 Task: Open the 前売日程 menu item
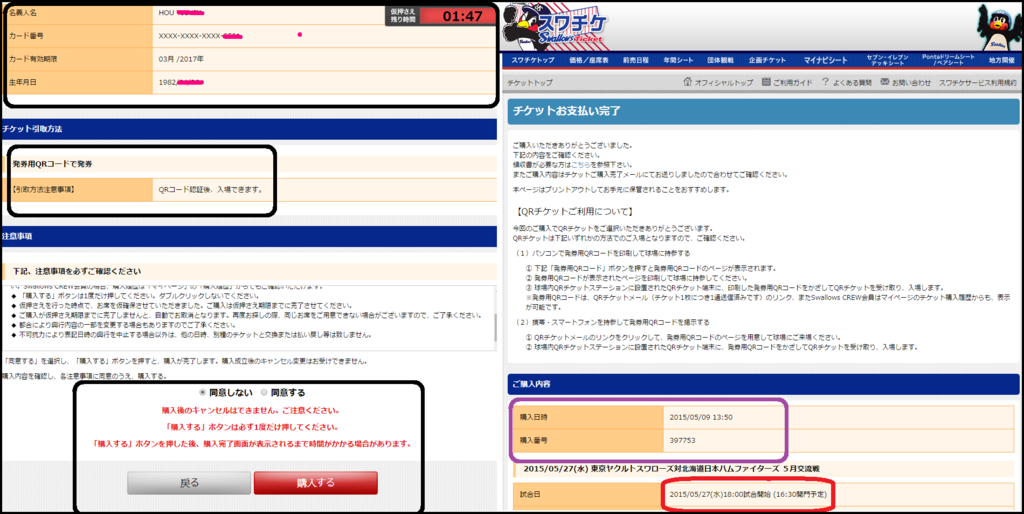coord(635,60)
